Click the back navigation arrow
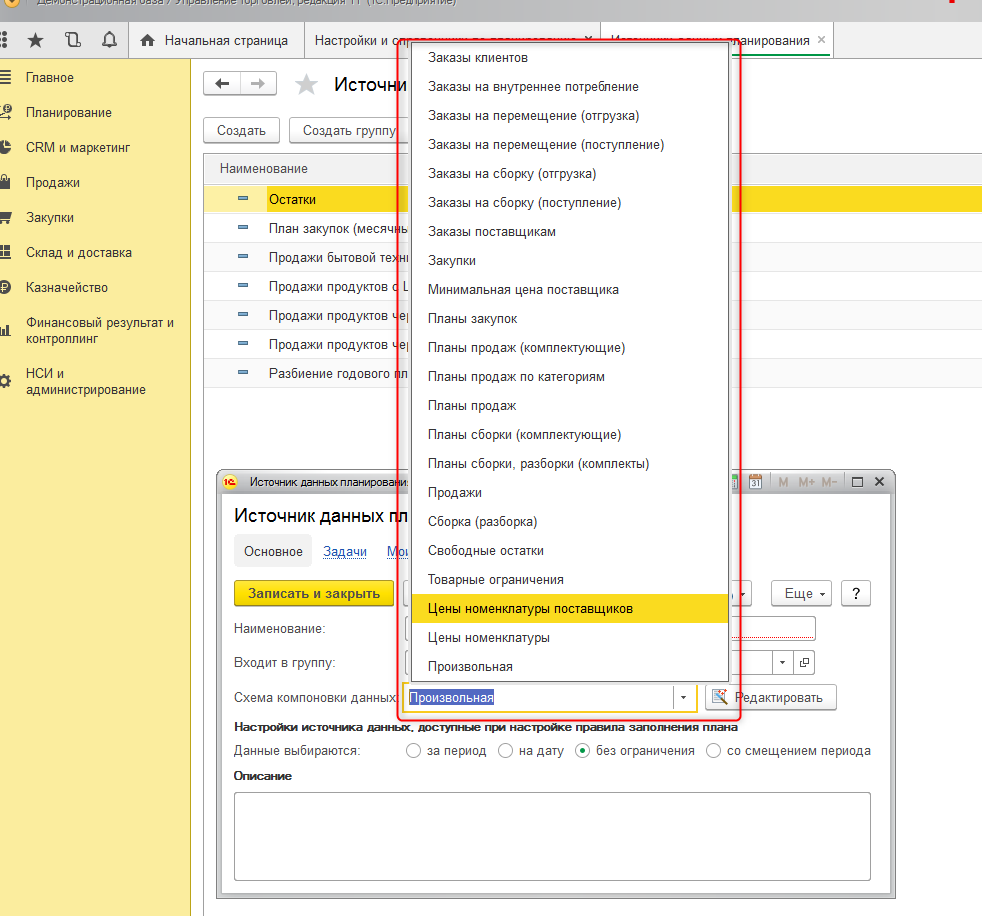The height and width of the screenshot is (916, 982). [222, 85]
